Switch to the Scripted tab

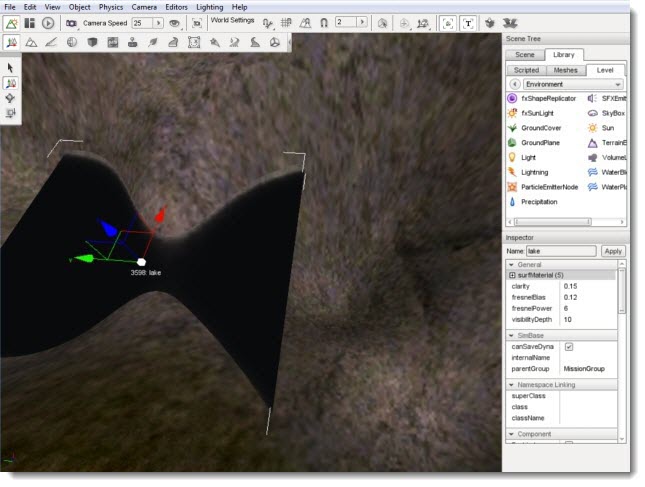click(x=526, y=70)
